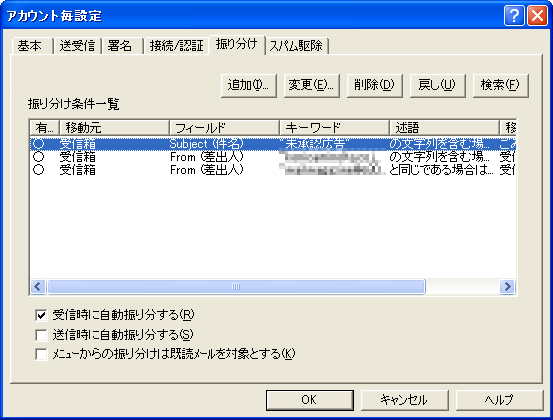Check メニューからの振り分けは既読メールを対象とする option
This screenshot has height=420, width=553.
[41, 354]
